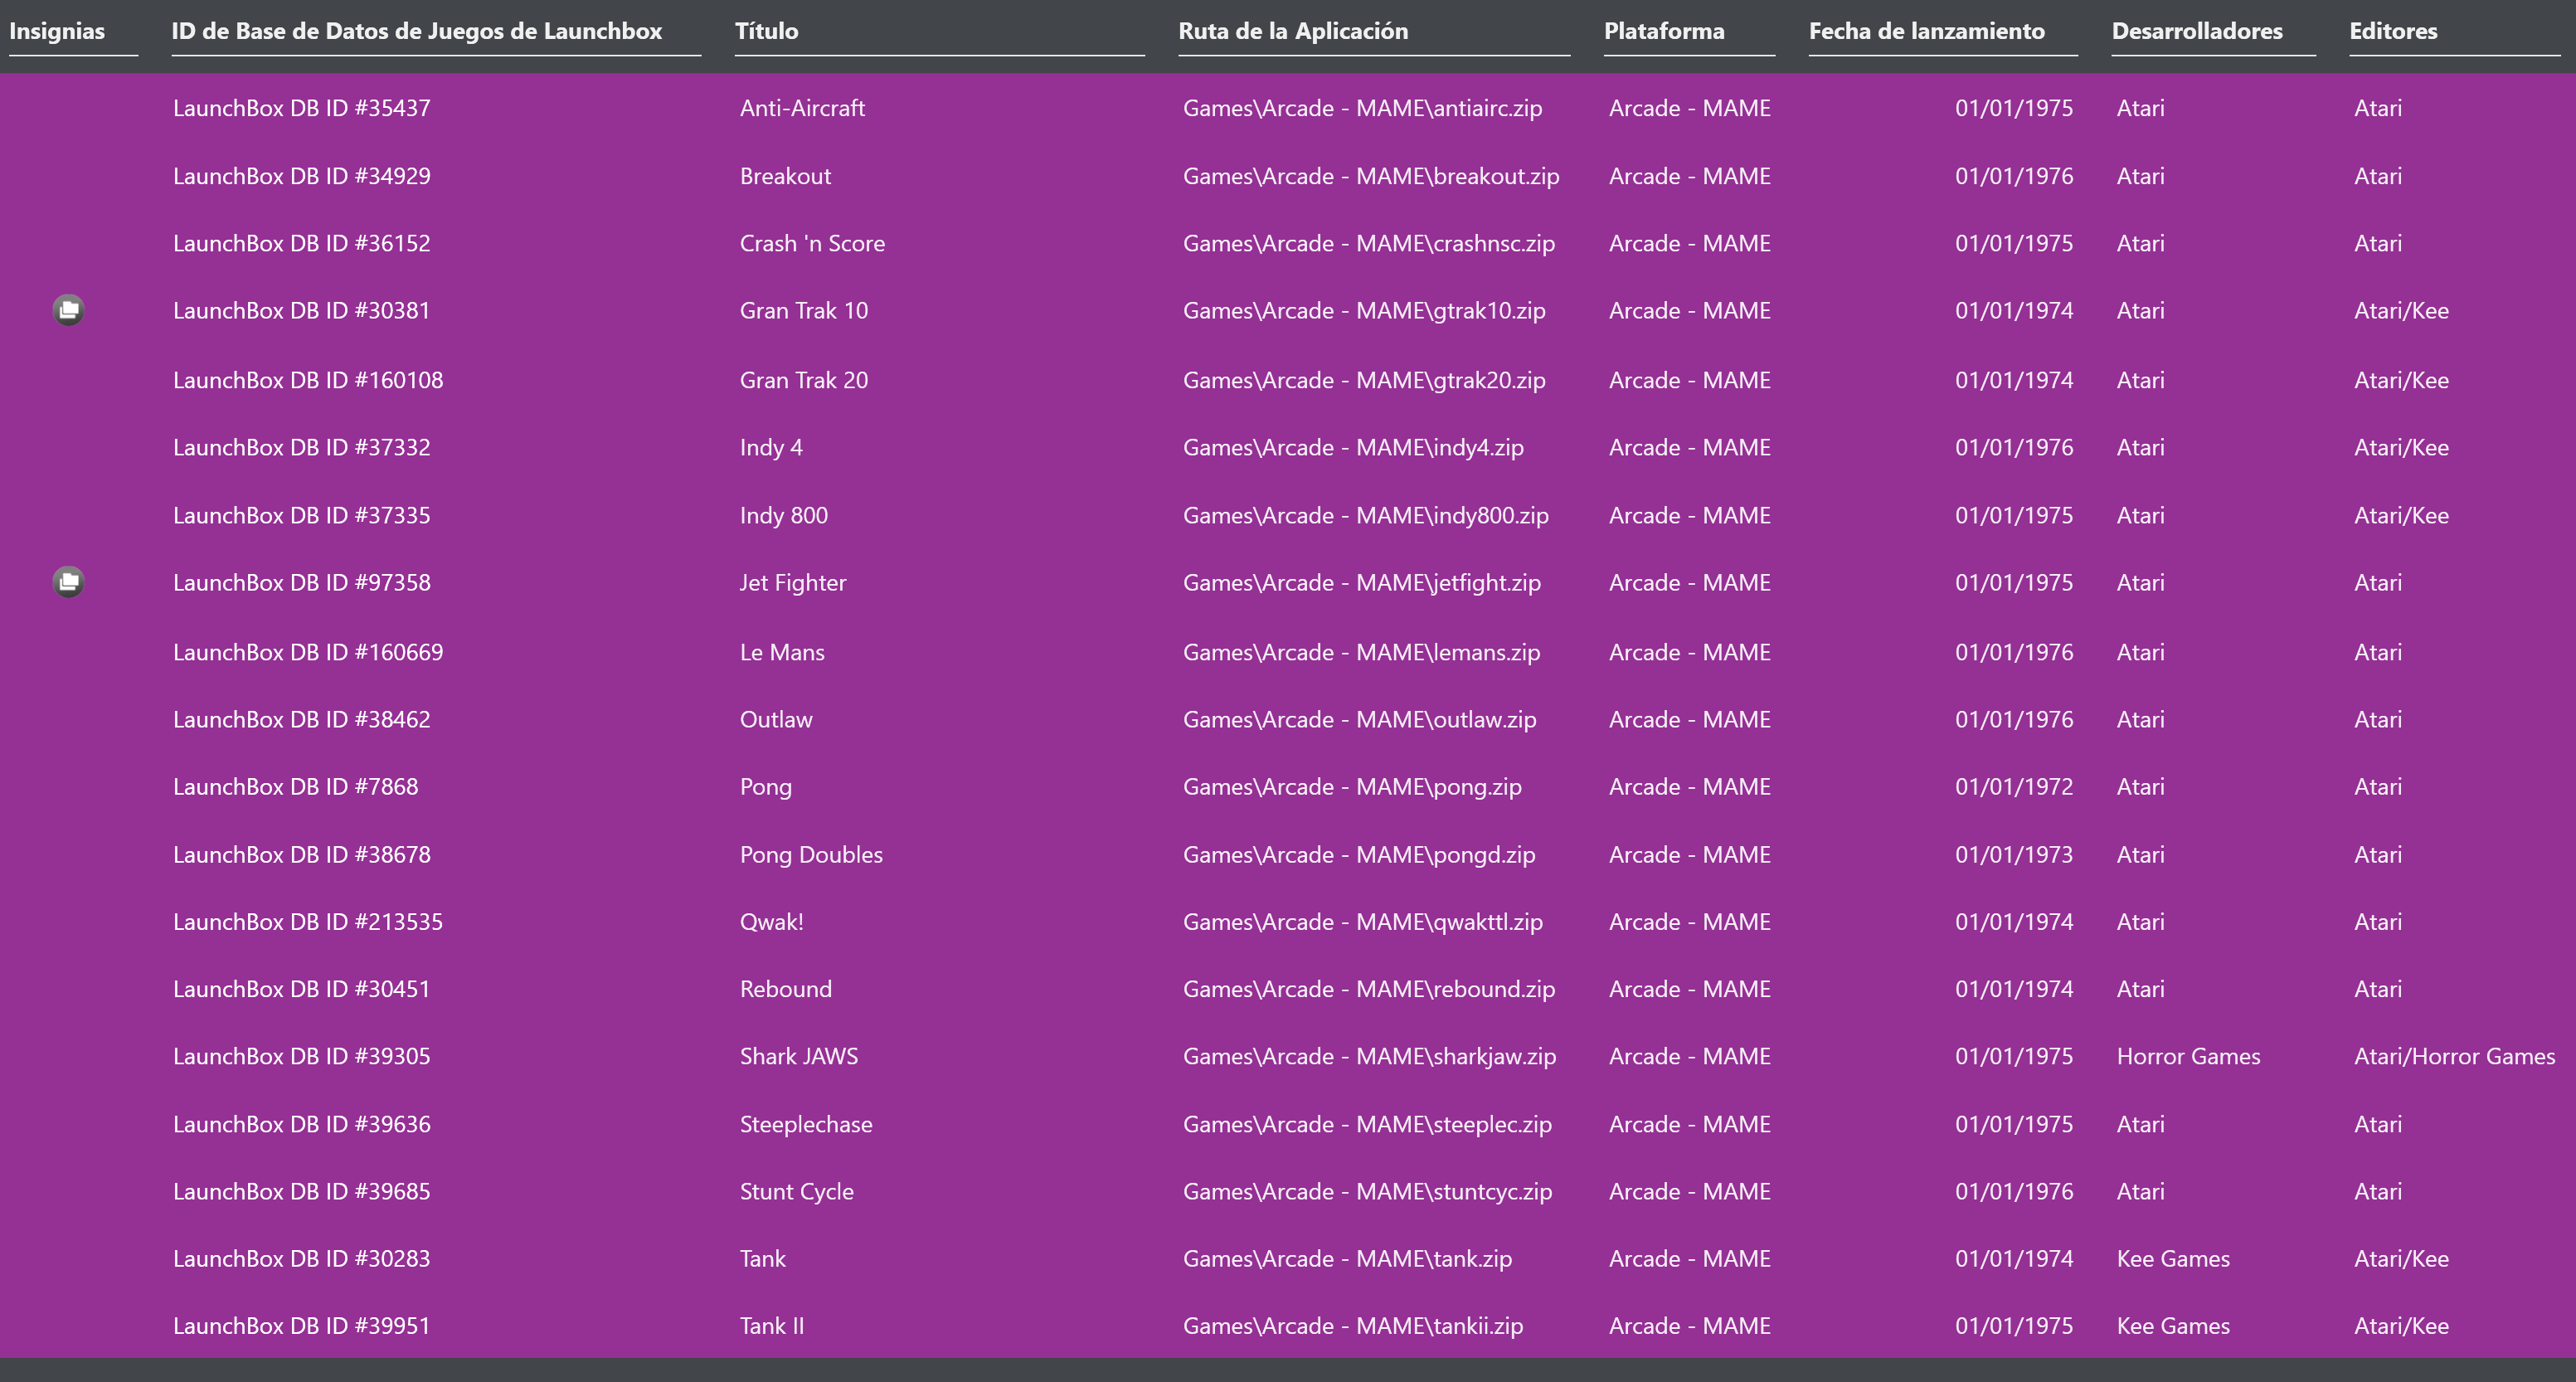This screenshot has height=1382, width=2576.
Task: Select the Crash 'n Score title
Action: pyautogui.click(x=812, y=243)
